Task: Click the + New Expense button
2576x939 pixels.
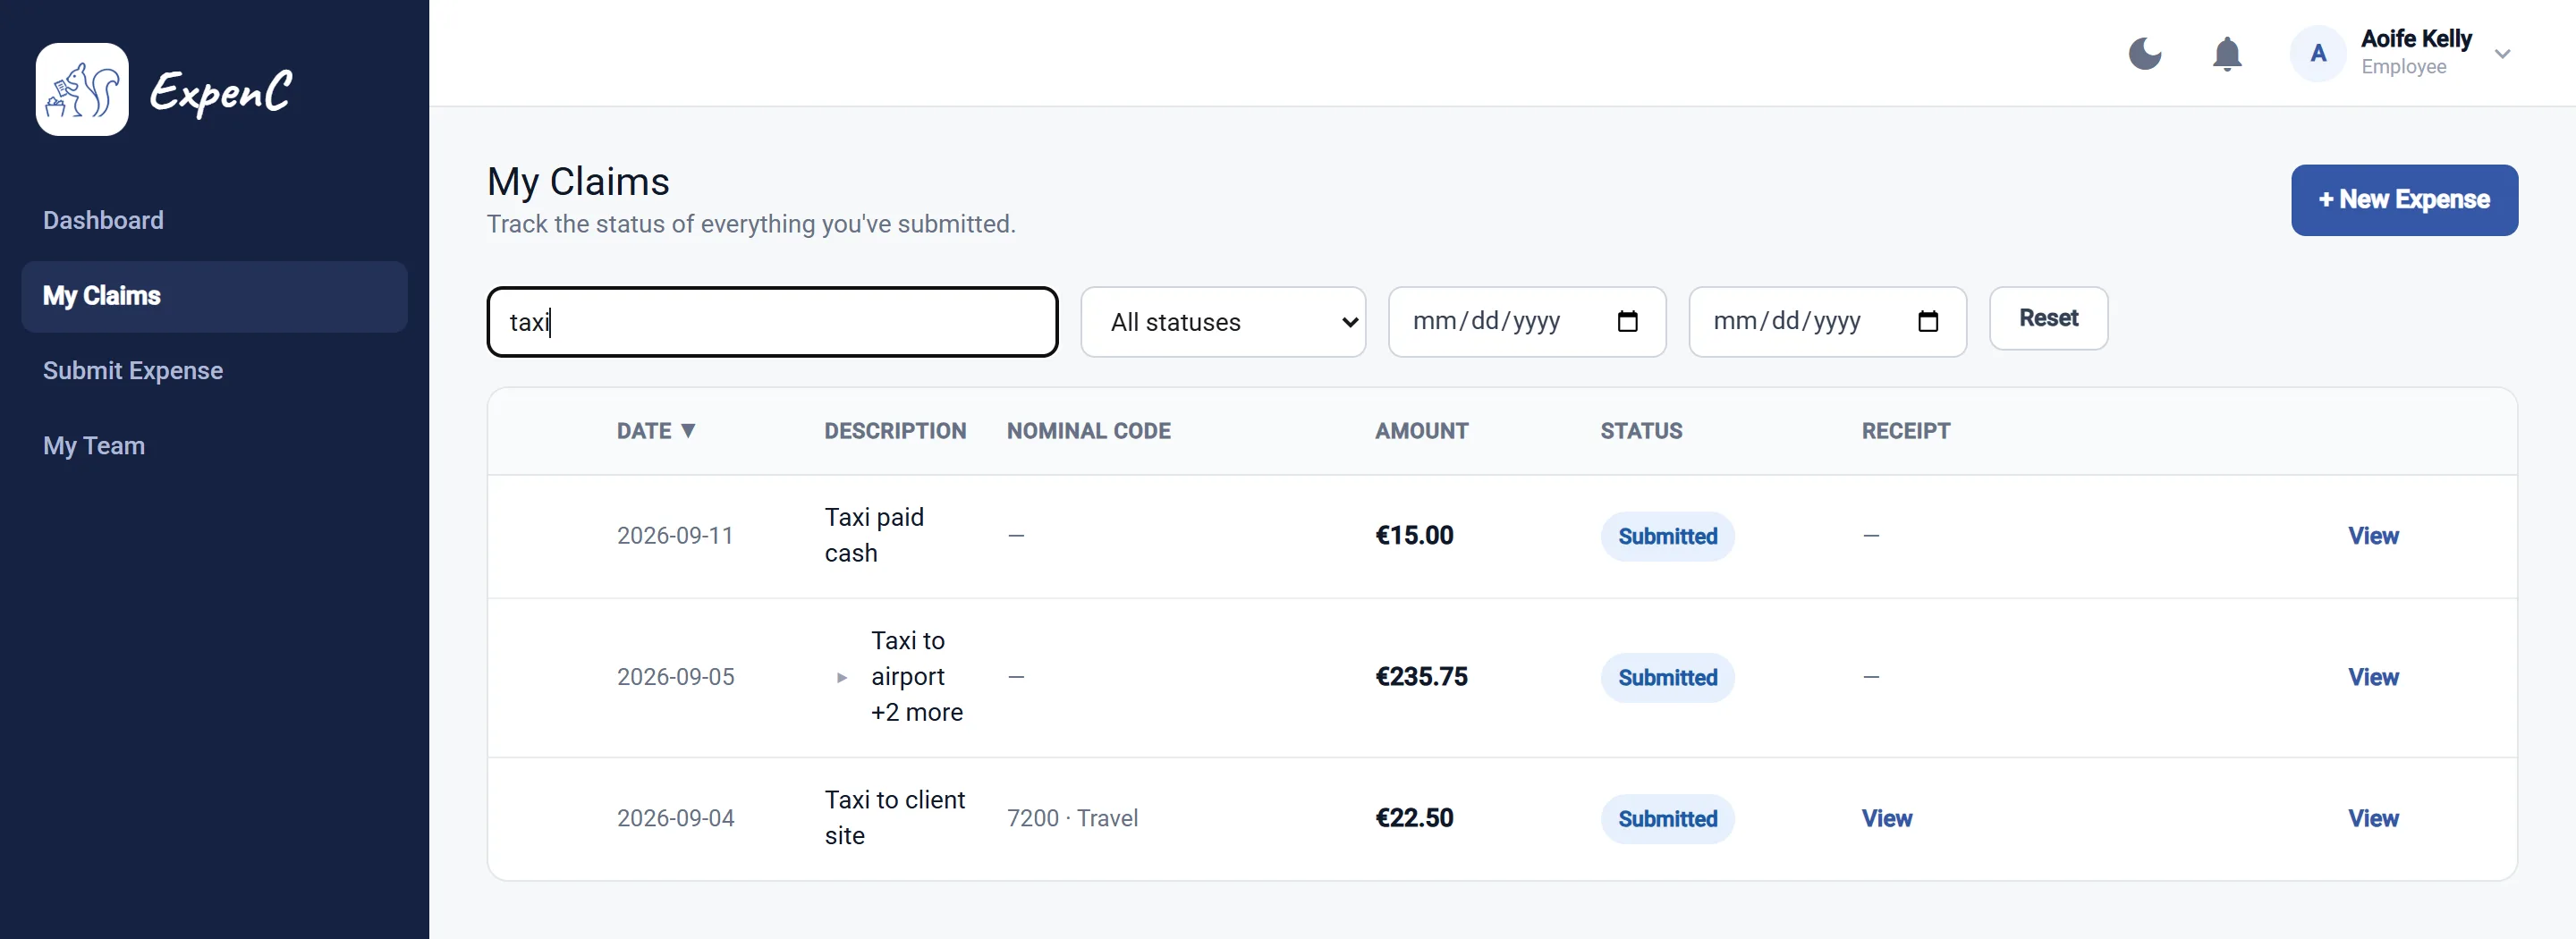Action: (x=2404, y=200)
